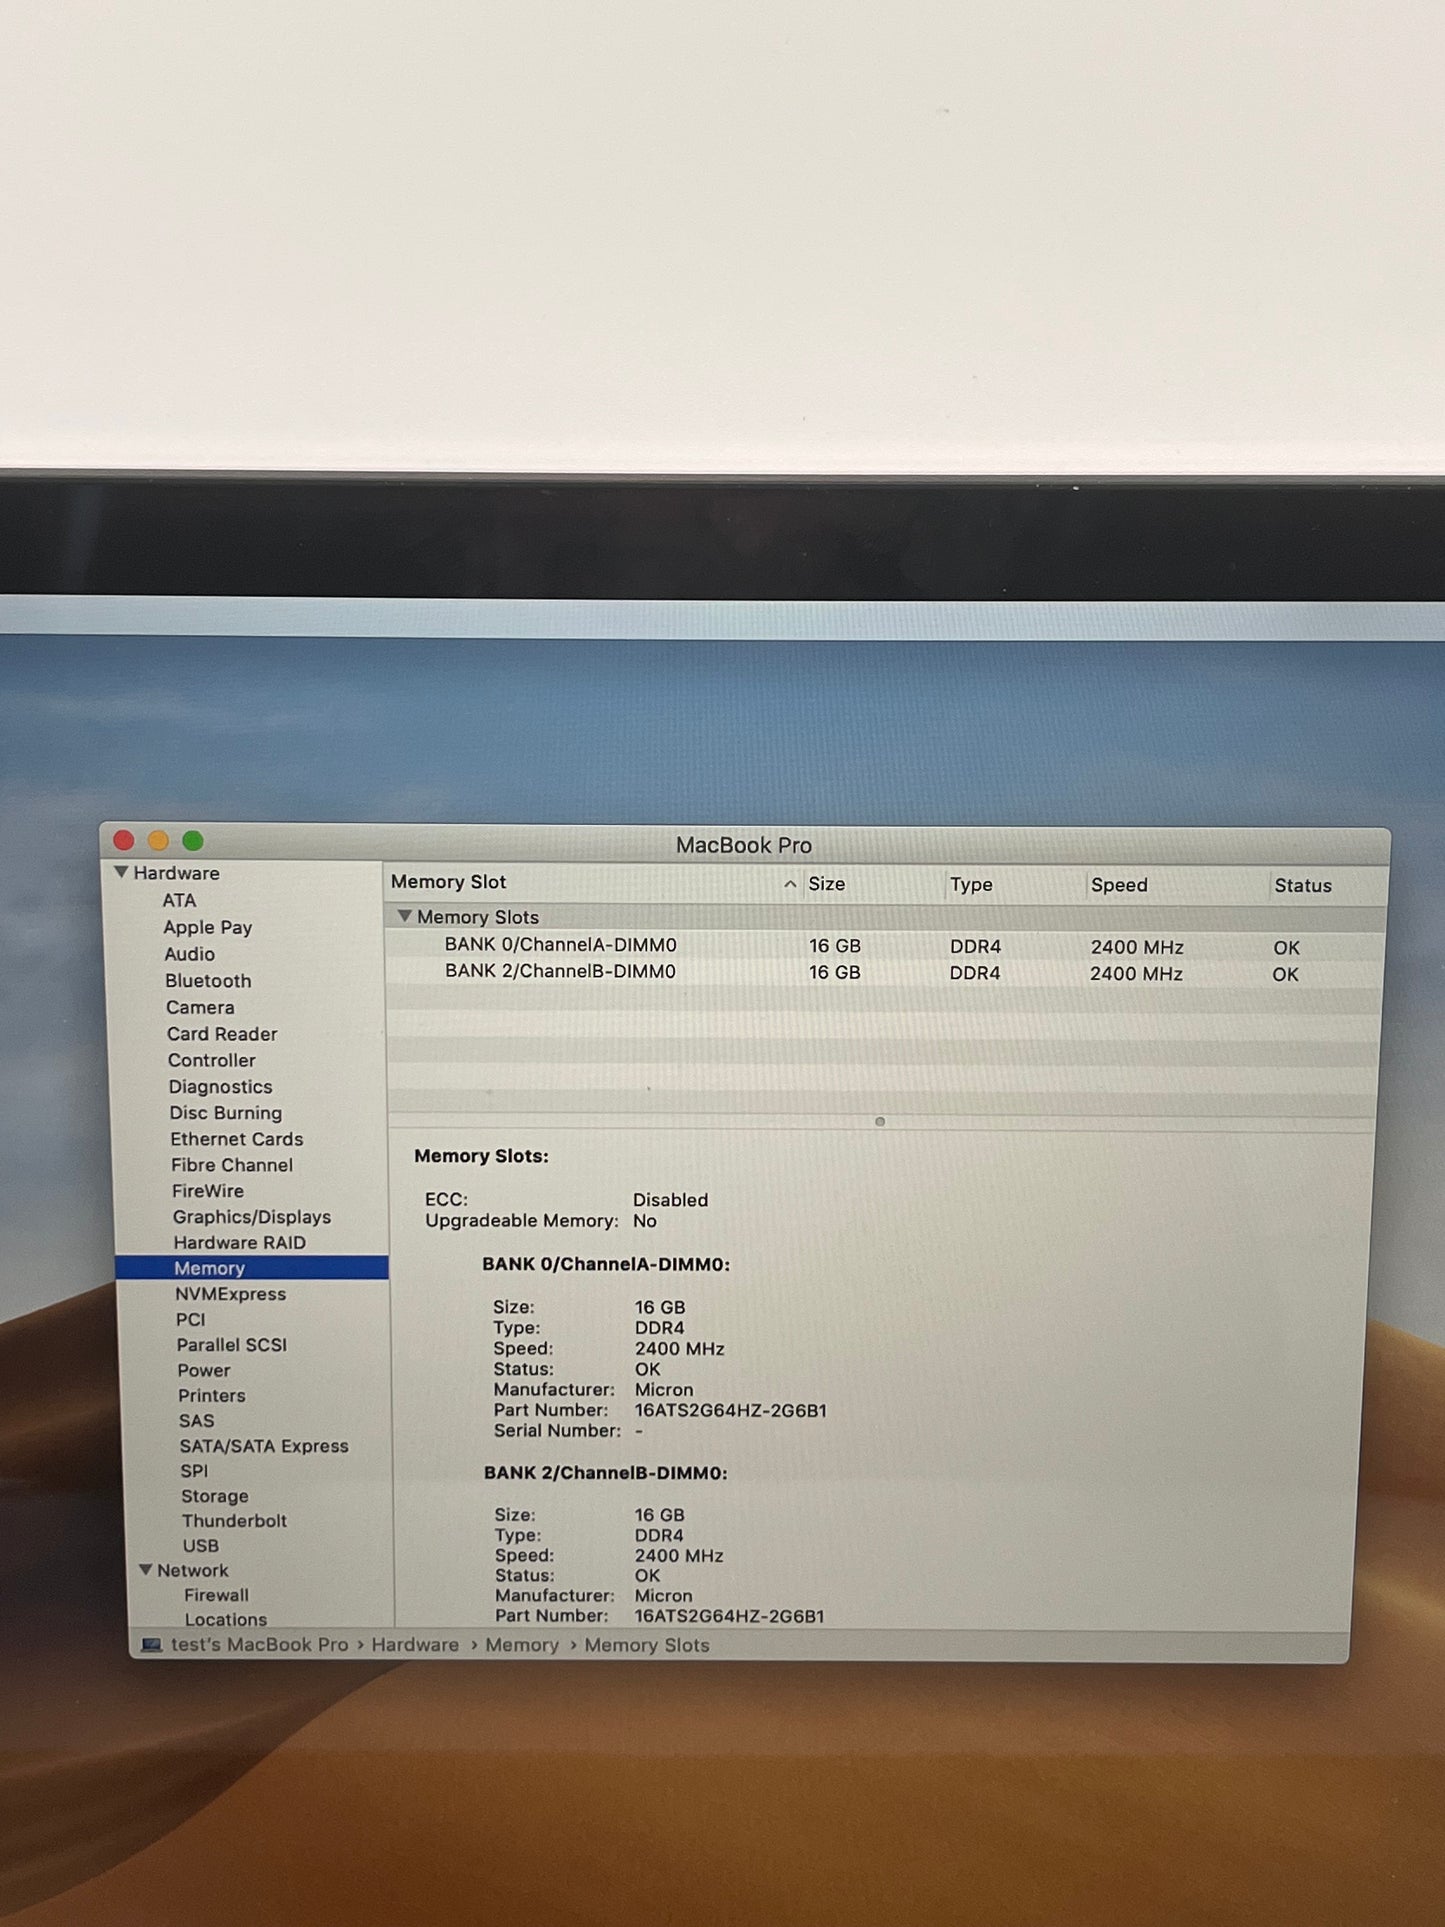Open the Bluetooth hardware entry
Image resolution: width=1445 pixels, height=1927 pixels.
[x=208, y=981]
